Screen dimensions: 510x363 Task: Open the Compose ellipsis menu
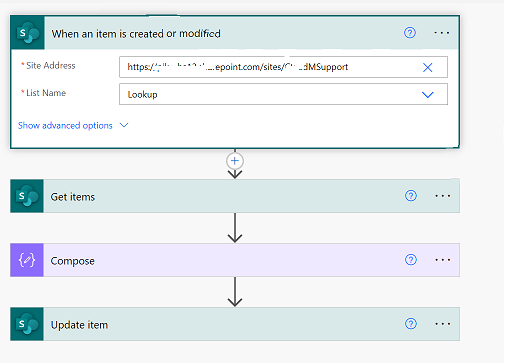click(443, 260)
